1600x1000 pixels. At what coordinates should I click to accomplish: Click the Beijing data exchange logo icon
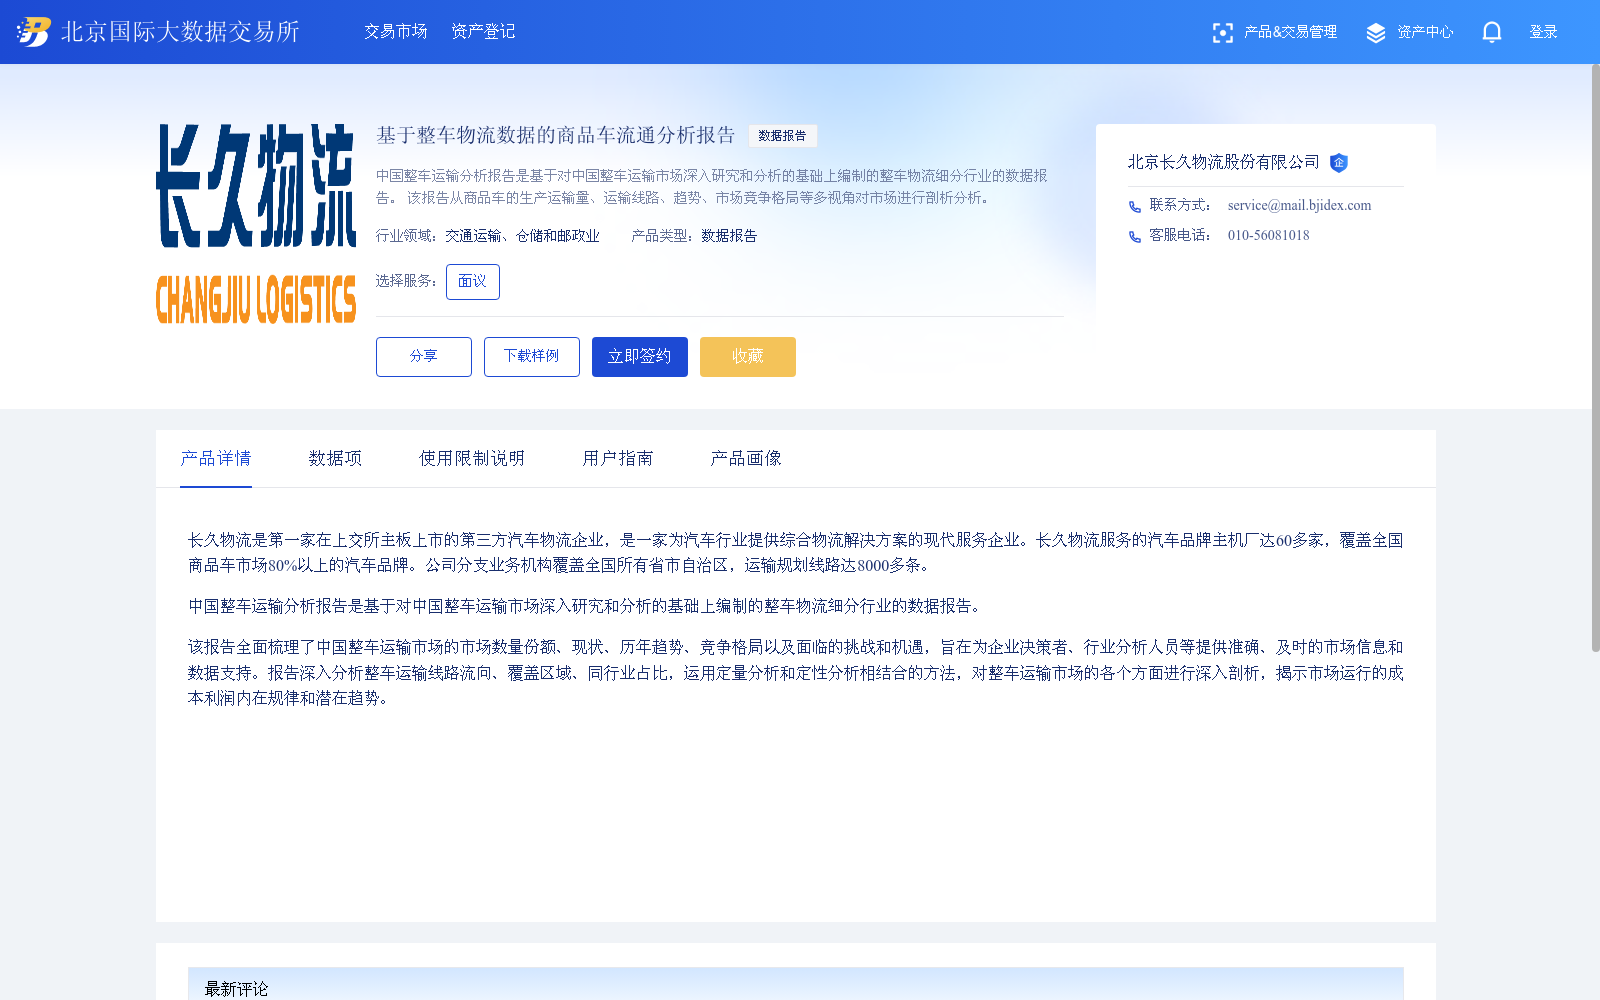[33, 32]
